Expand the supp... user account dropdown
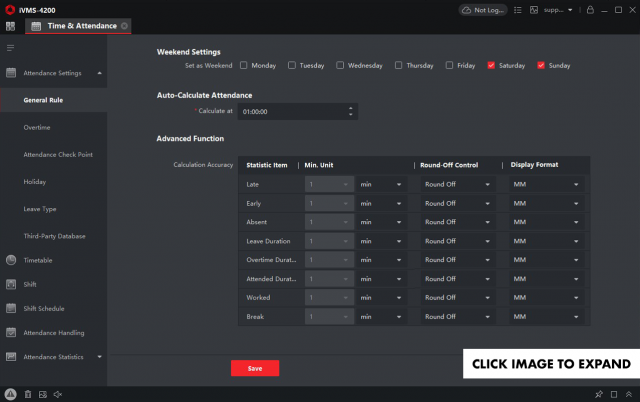Image resolution: width=640 pixels, height=402 pixels. click(558, 10)
